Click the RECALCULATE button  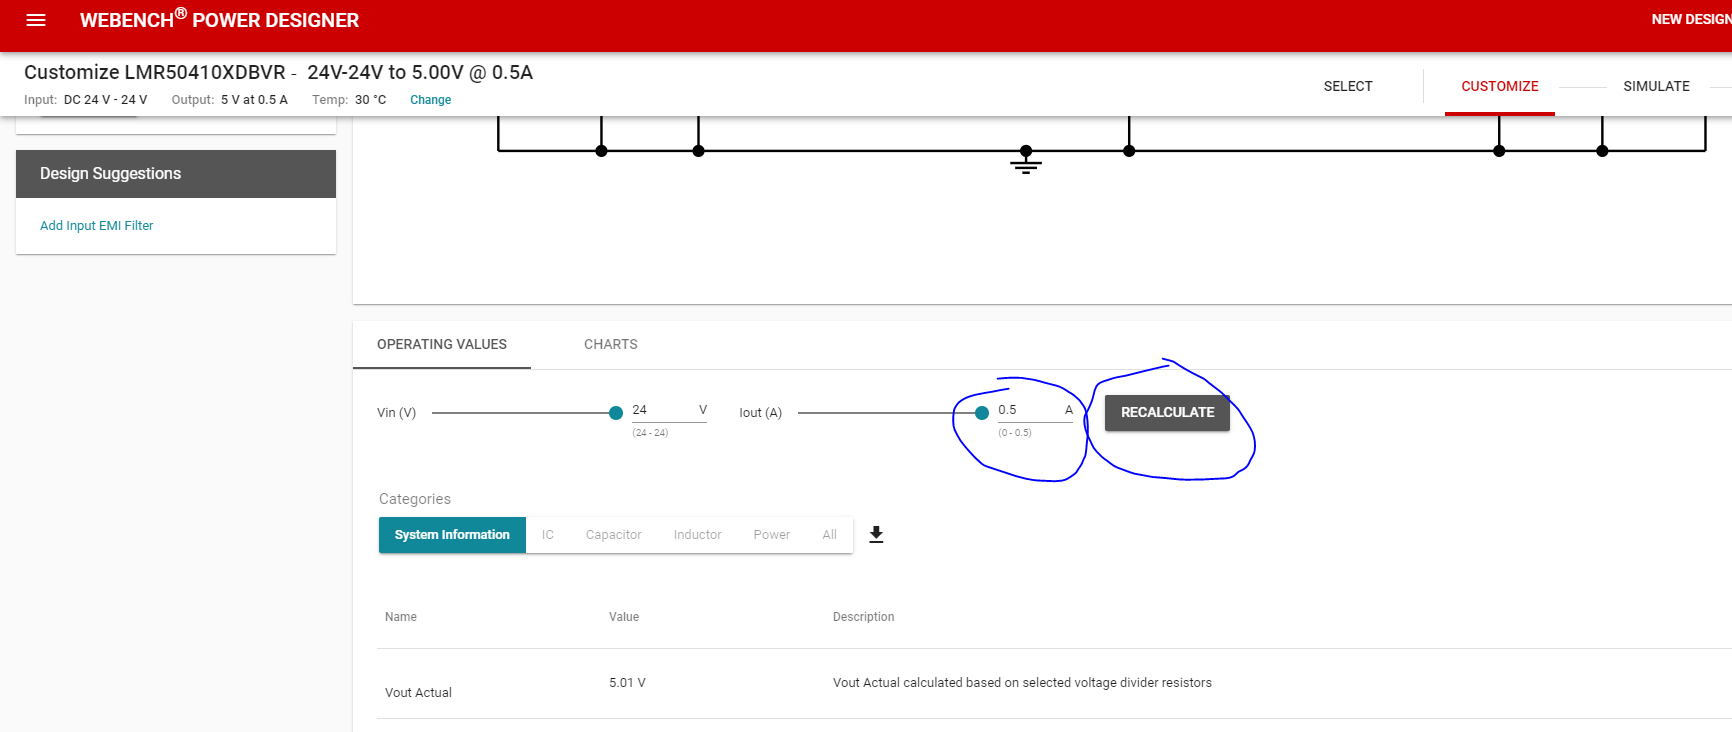click(1167, 412)
